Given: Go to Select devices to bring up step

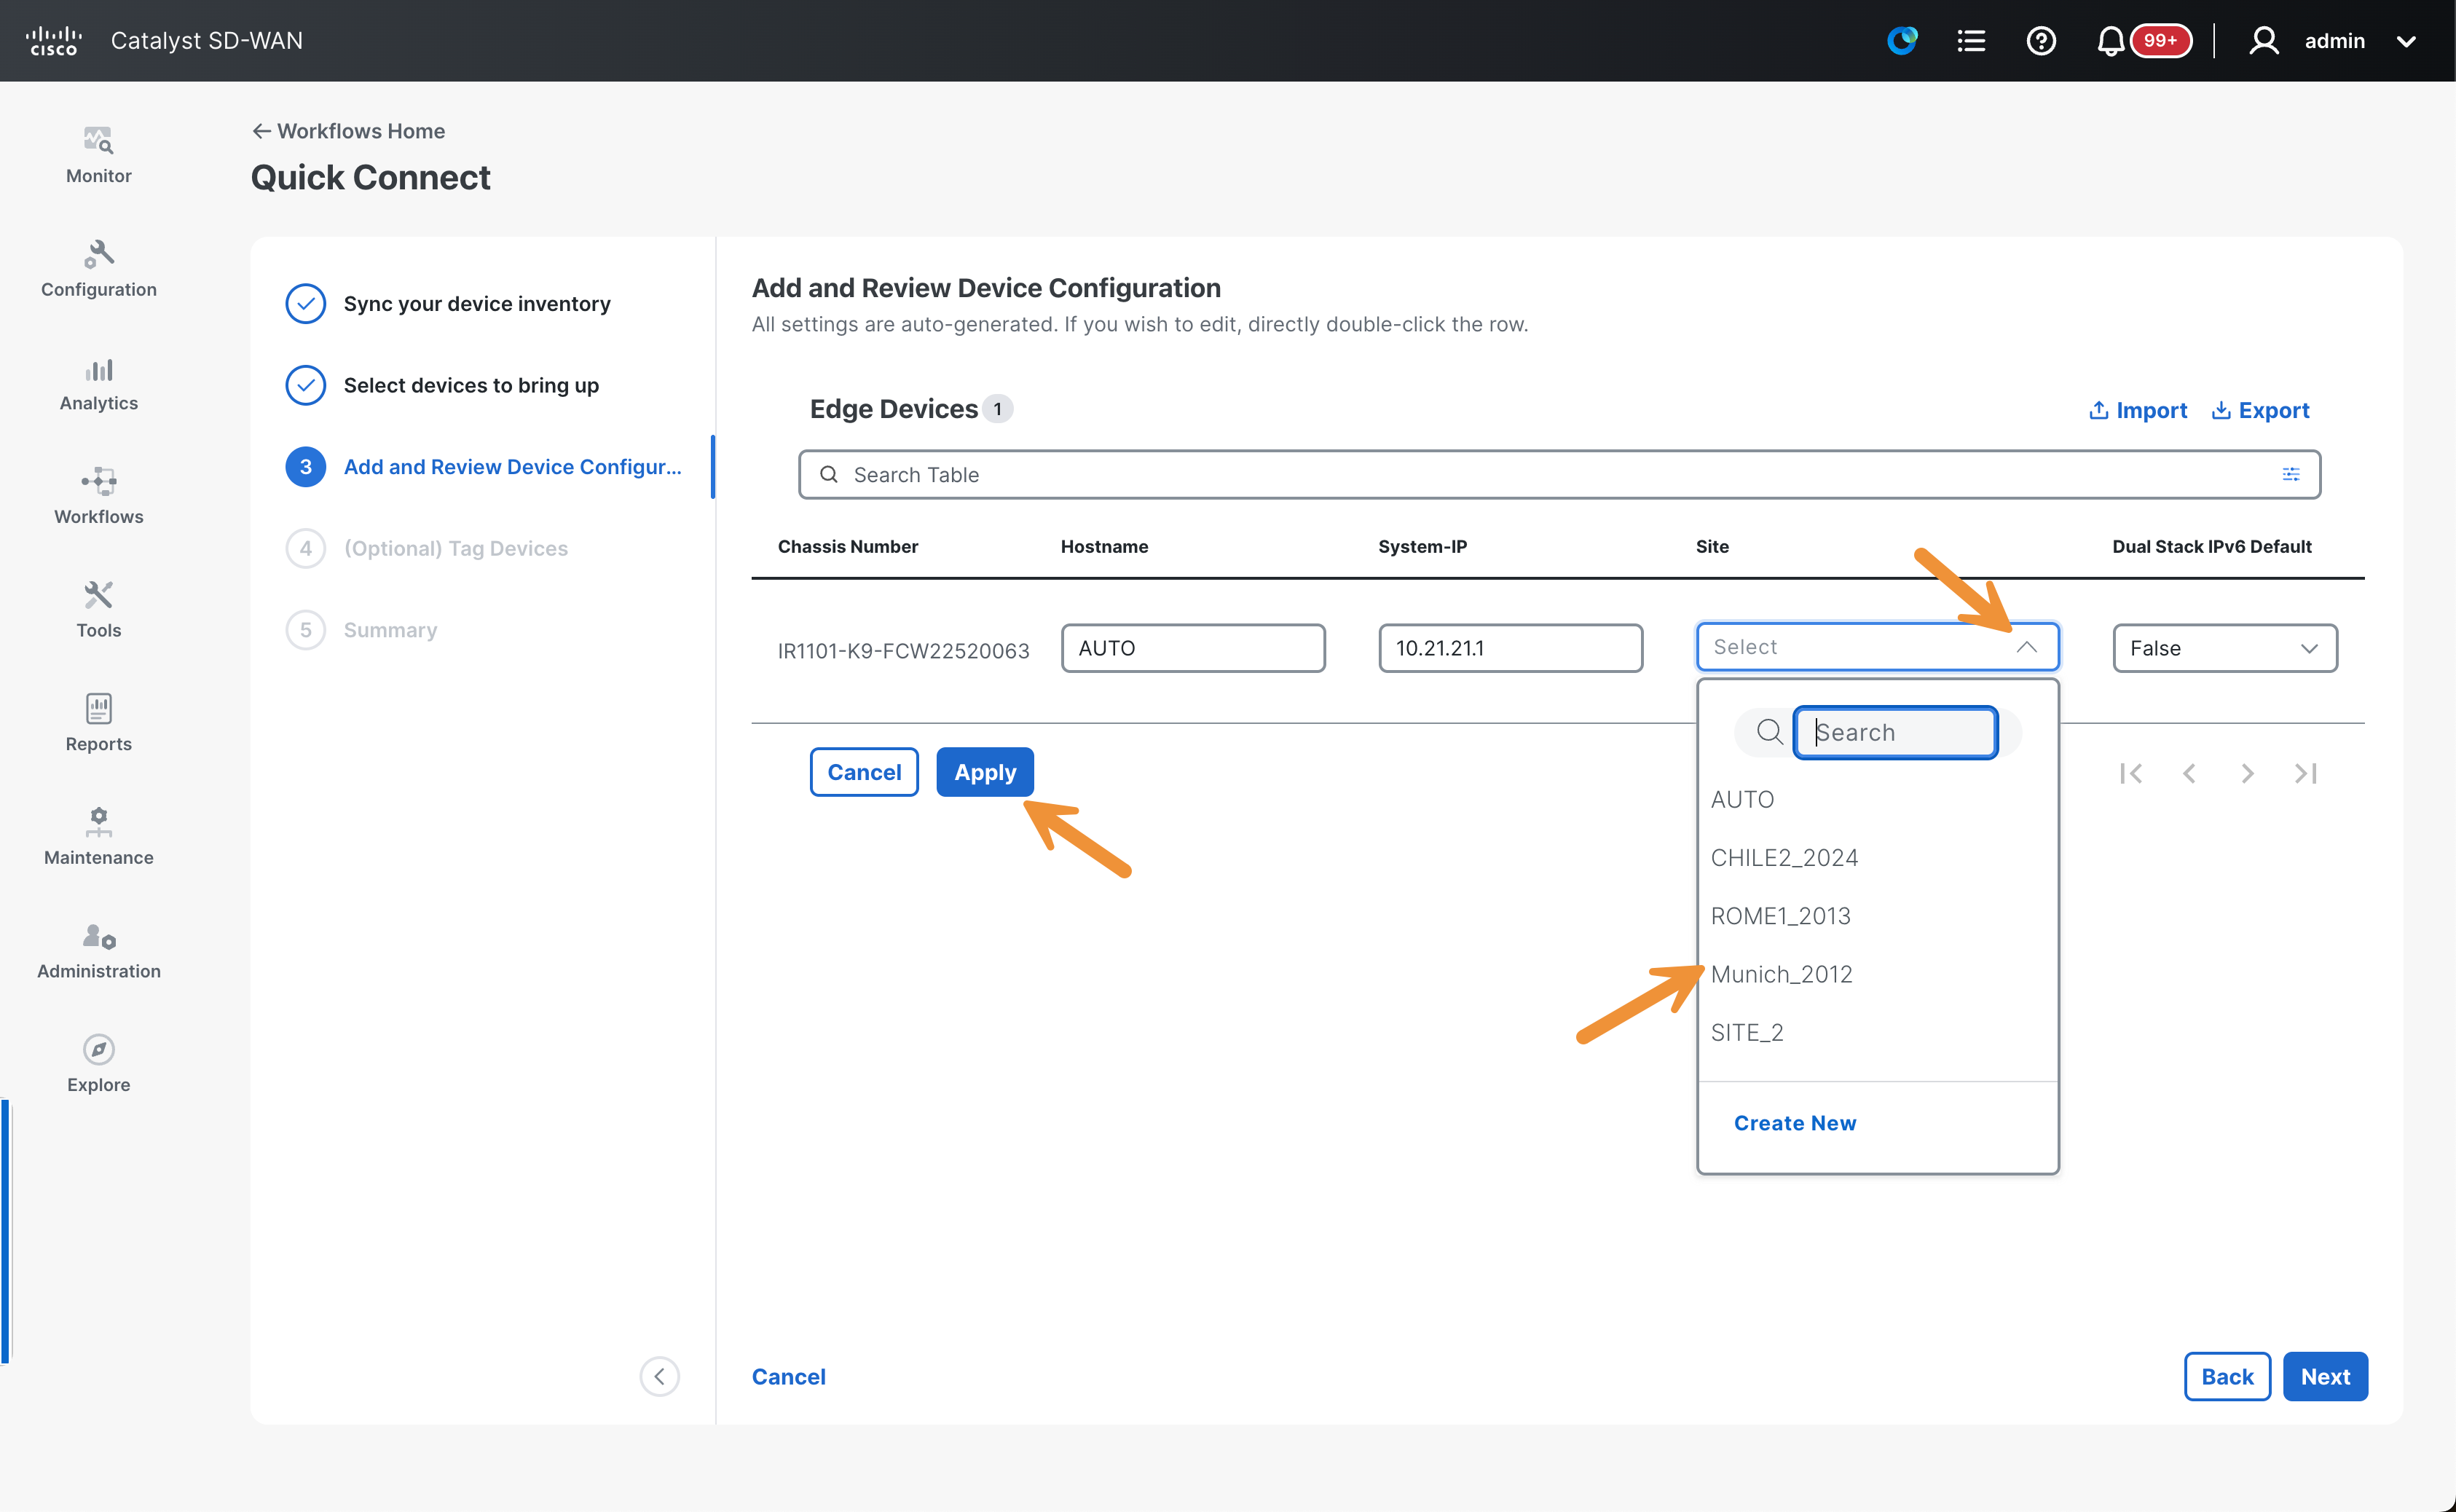Looking at the screenshot, I should coord(442,385).
